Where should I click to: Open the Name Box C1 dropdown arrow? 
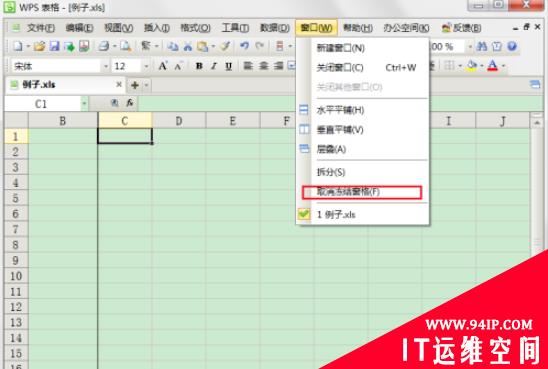pos(84,104)
